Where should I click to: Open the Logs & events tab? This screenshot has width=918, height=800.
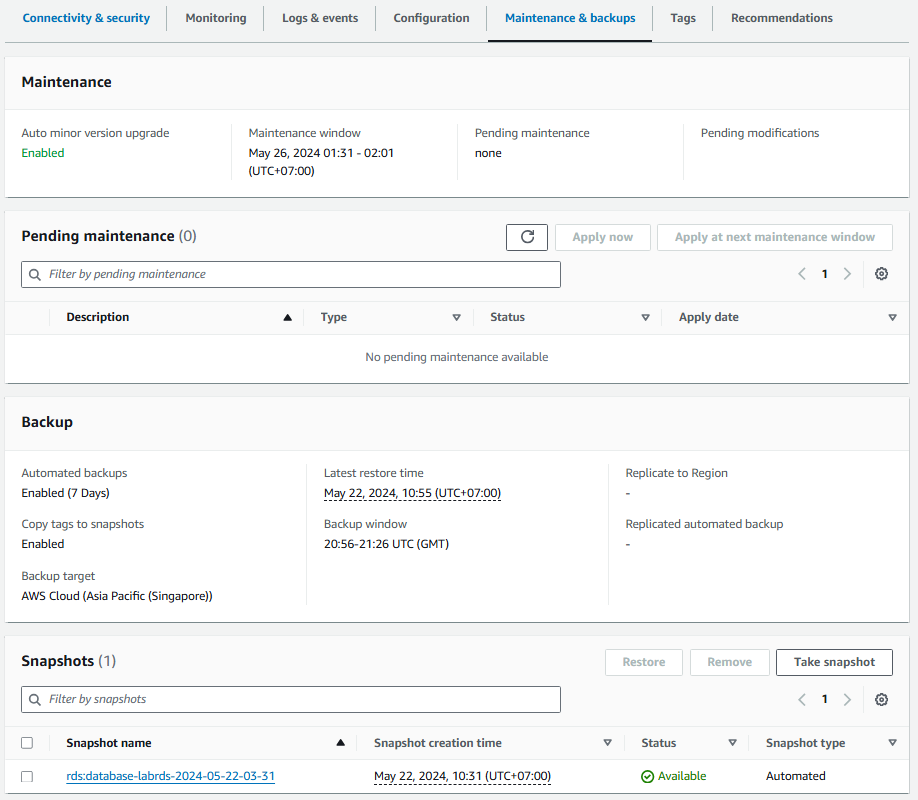320,18
